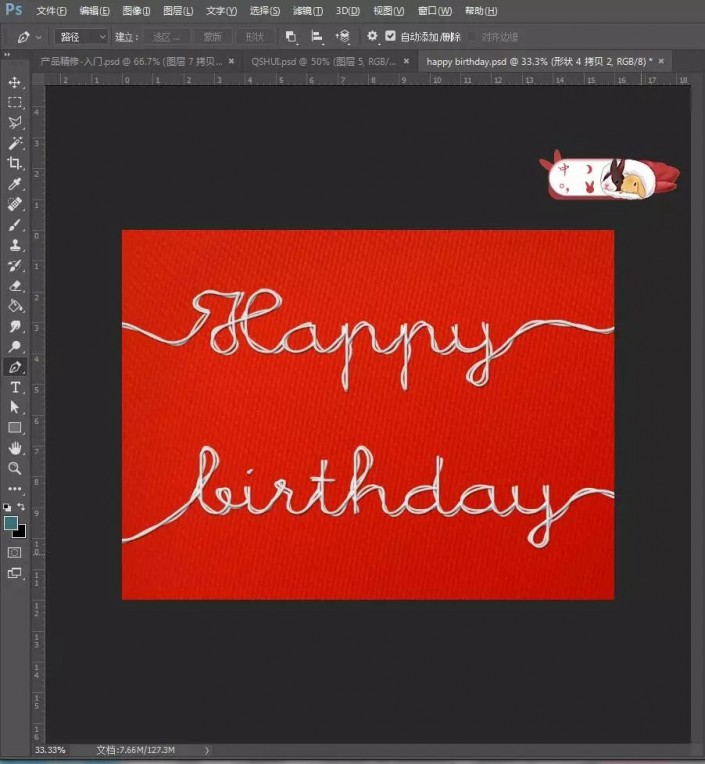Click the Photoshop Ps logo
Screen dimensions: 705x764
click(14, 9)
